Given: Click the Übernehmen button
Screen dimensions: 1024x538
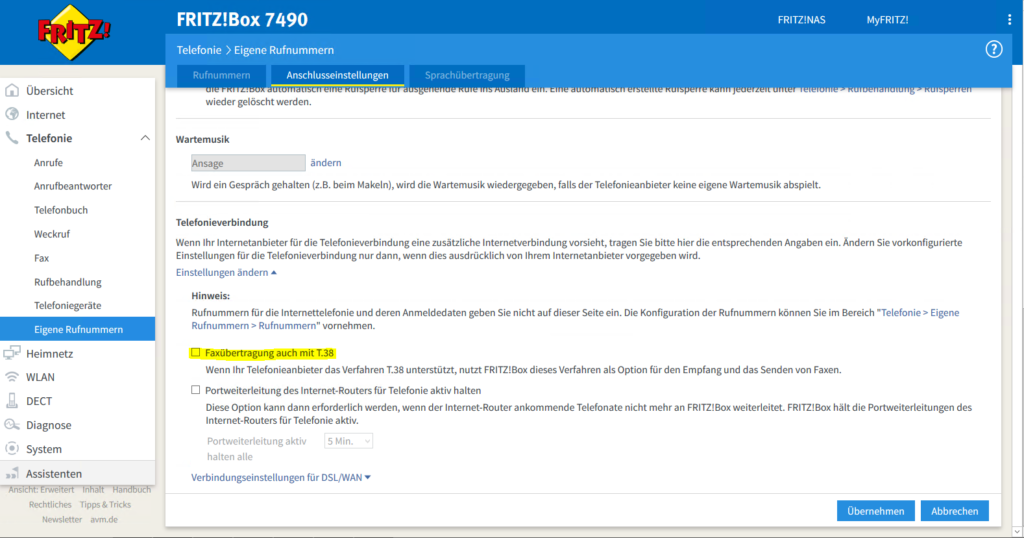Looking at the screenshot, I should (x=875, y=511).
